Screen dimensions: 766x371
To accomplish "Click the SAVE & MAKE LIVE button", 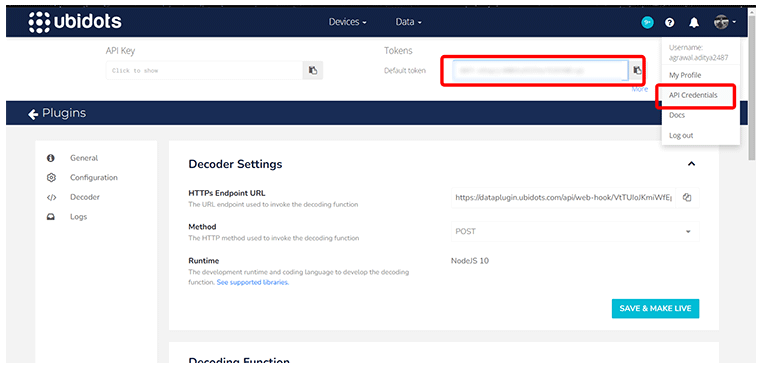I will [x=655, y=308].
